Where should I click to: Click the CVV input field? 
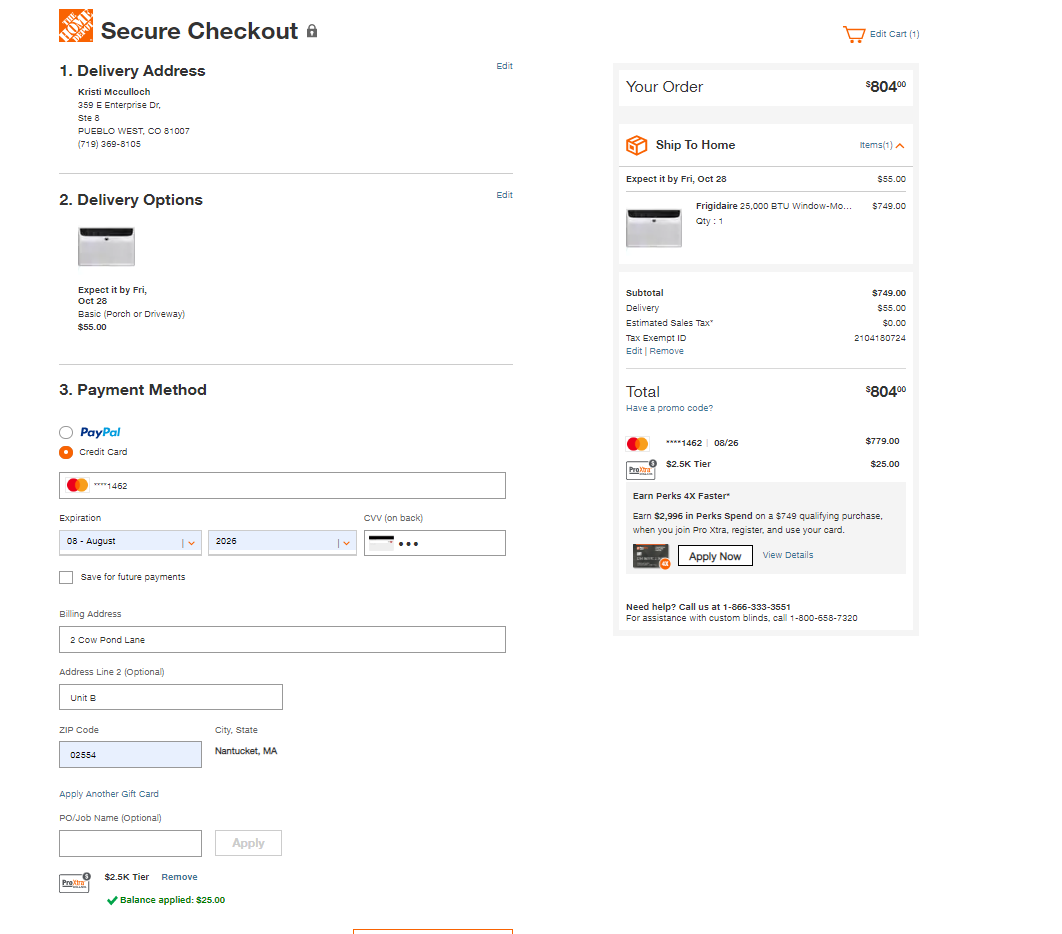point(435,543)
